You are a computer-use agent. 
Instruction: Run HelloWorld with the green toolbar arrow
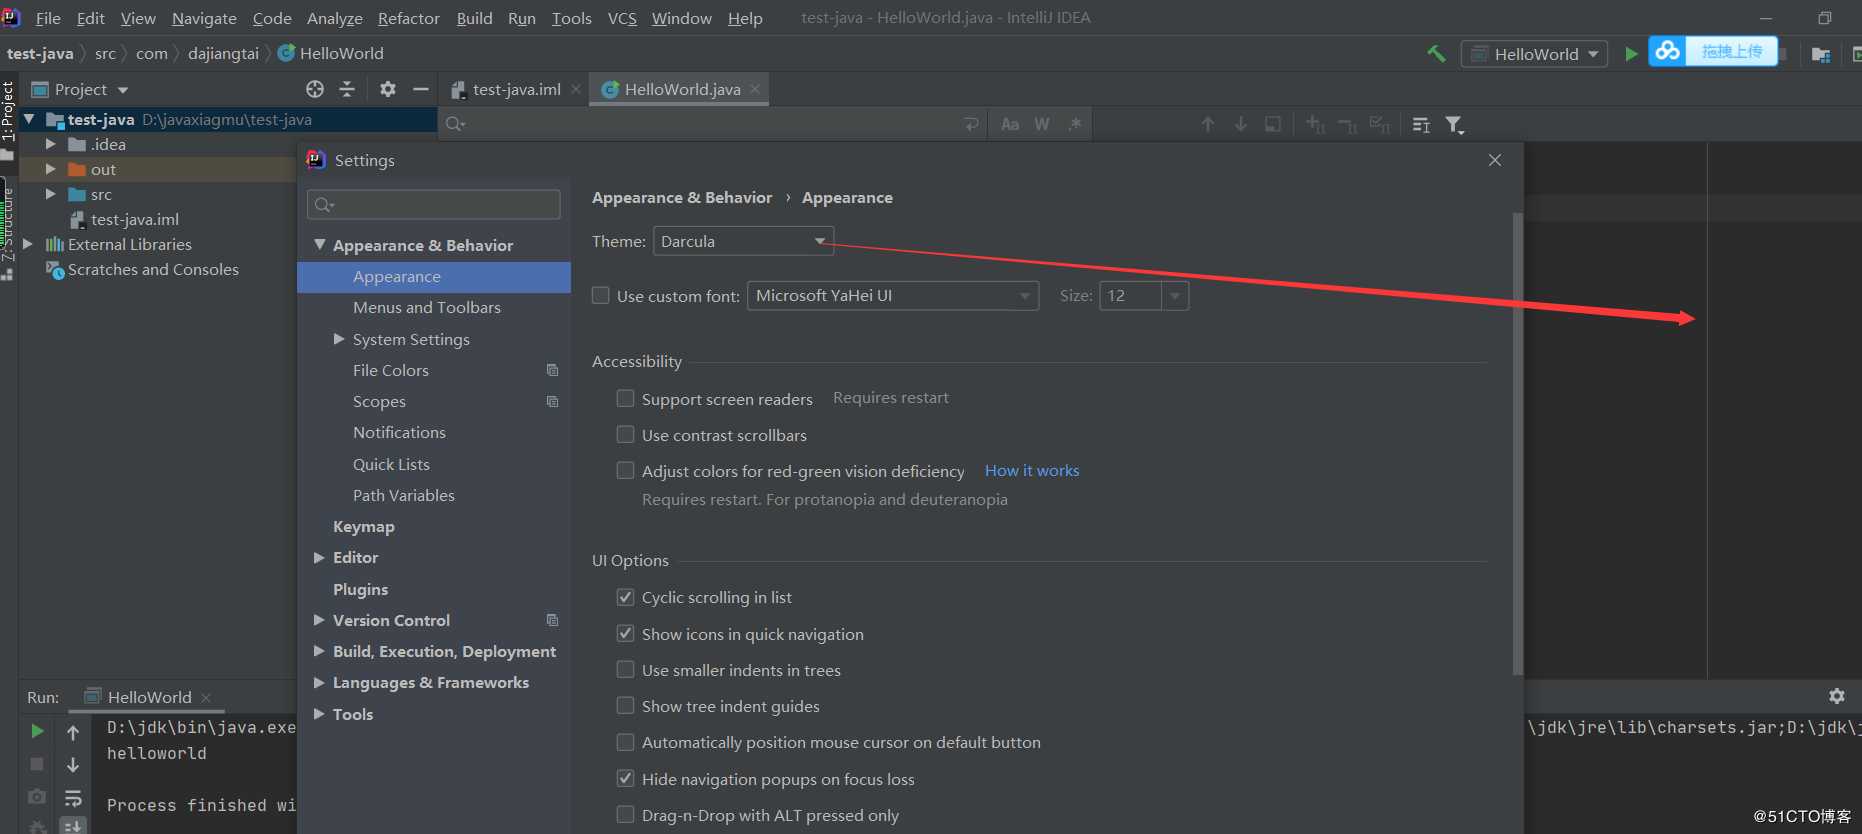(1631, 54)
